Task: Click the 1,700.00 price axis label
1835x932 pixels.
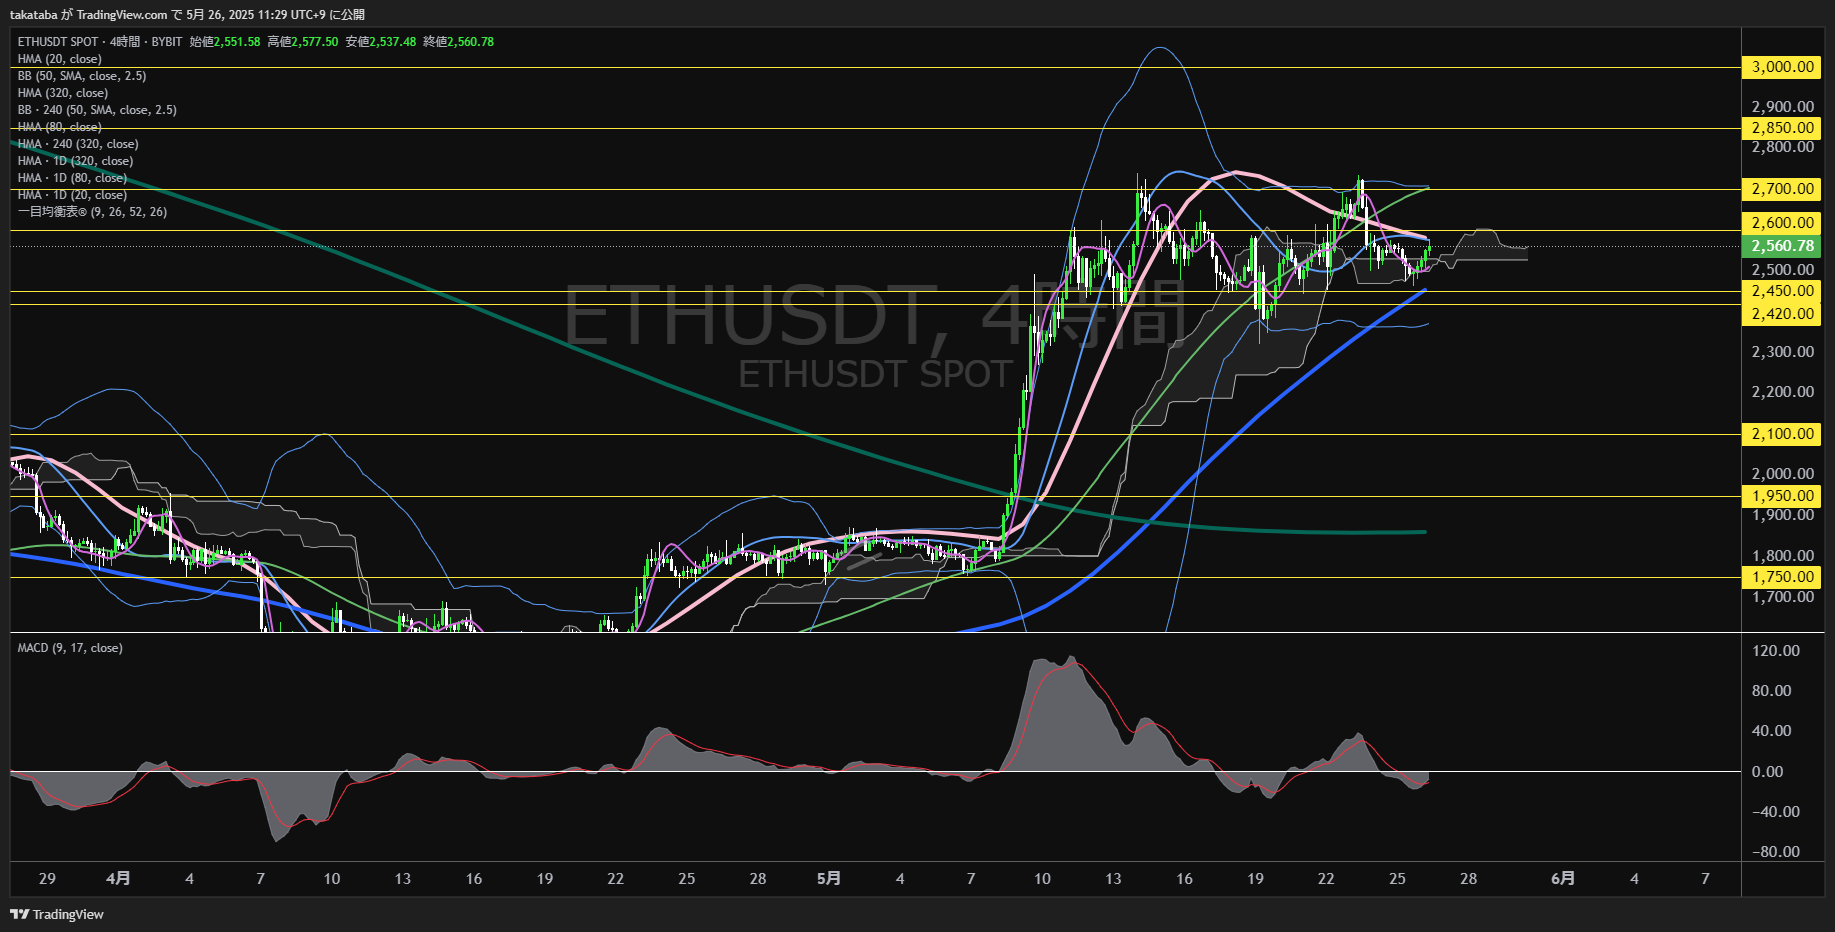Action: 1782,597
